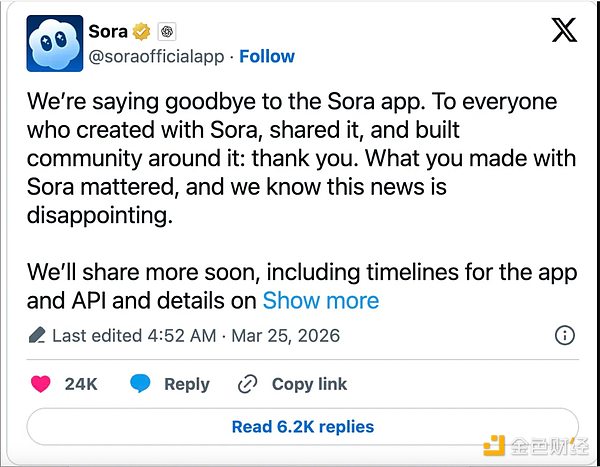Click the blue reply speech bubble icon
This screenshot has width=600, height=467.
[x=141, y=384]
